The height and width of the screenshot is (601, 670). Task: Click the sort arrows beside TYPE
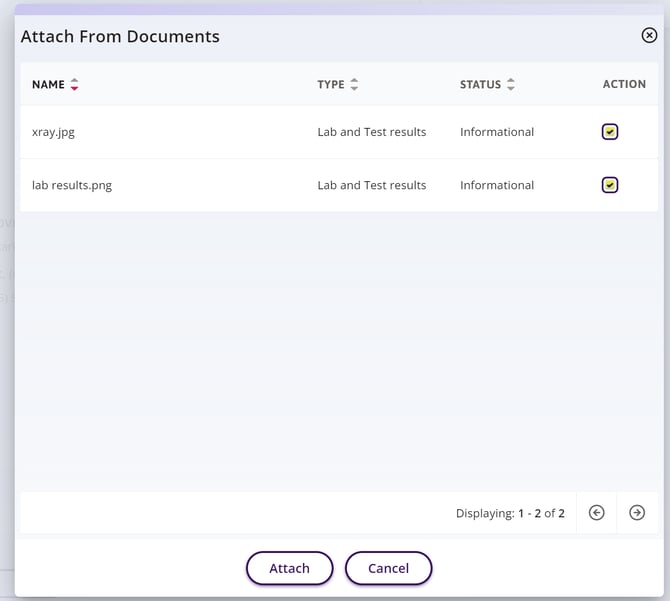coord(354,85)
